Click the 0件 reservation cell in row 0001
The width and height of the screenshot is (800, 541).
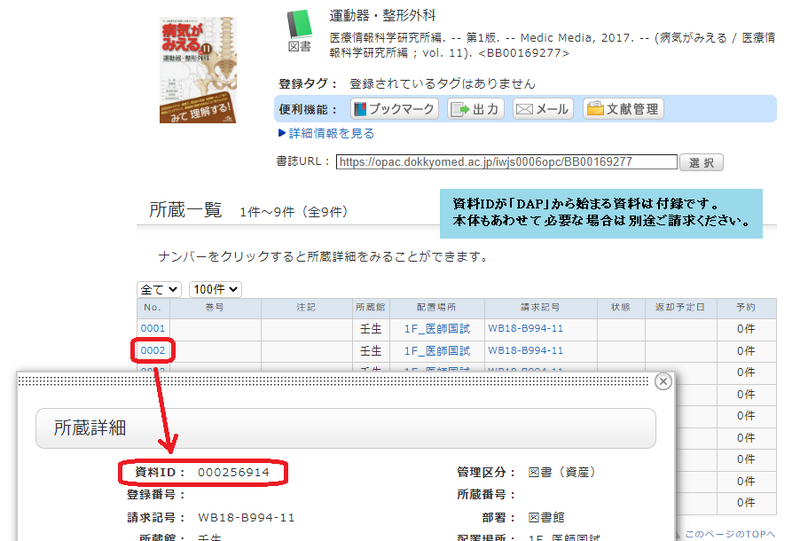click(x=746, y=329)
